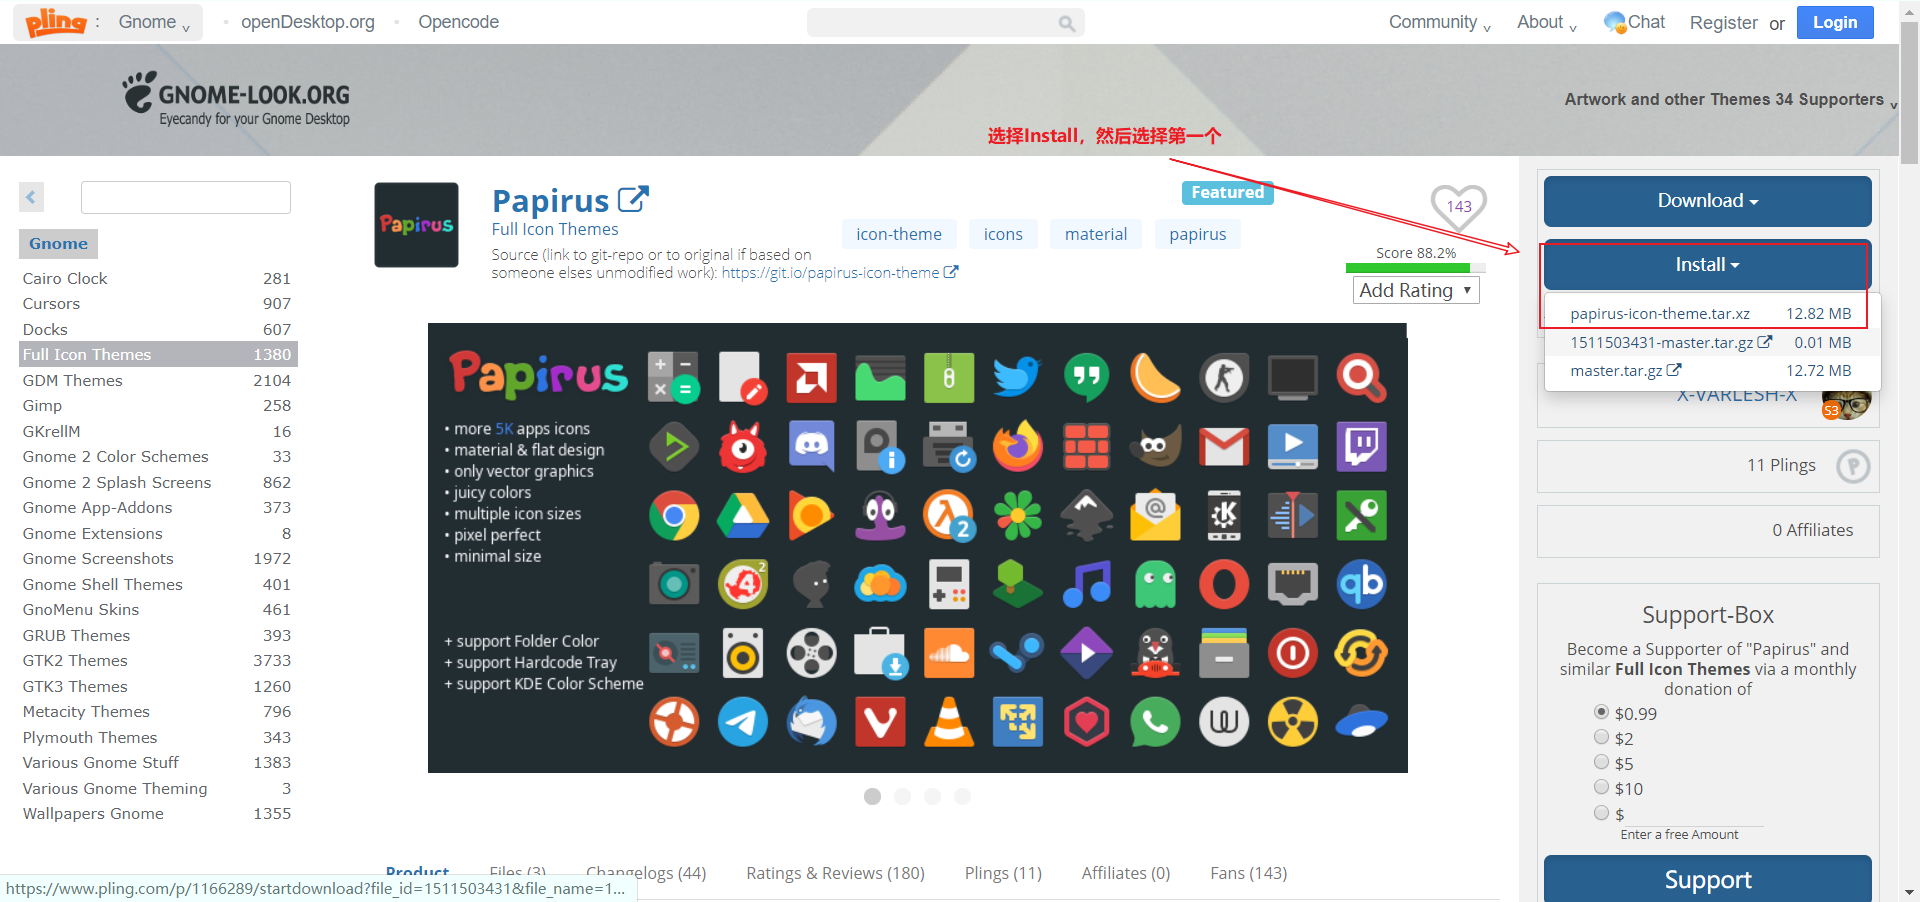Select the $10 donation option
Image resolution: width=1920 pixels, height=902 pixels.
1601,787
